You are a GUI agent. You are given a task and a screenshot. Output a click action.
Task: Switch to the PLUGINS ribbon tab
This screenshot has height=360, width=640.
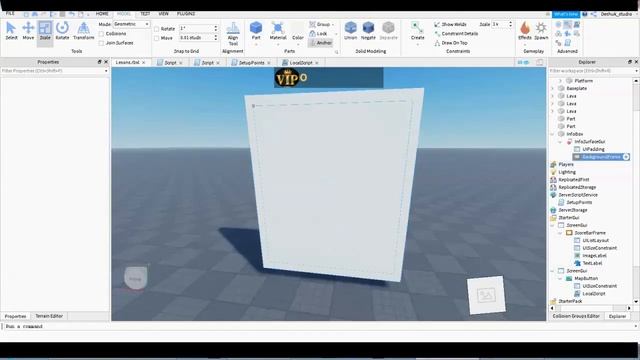coord(186,13)
